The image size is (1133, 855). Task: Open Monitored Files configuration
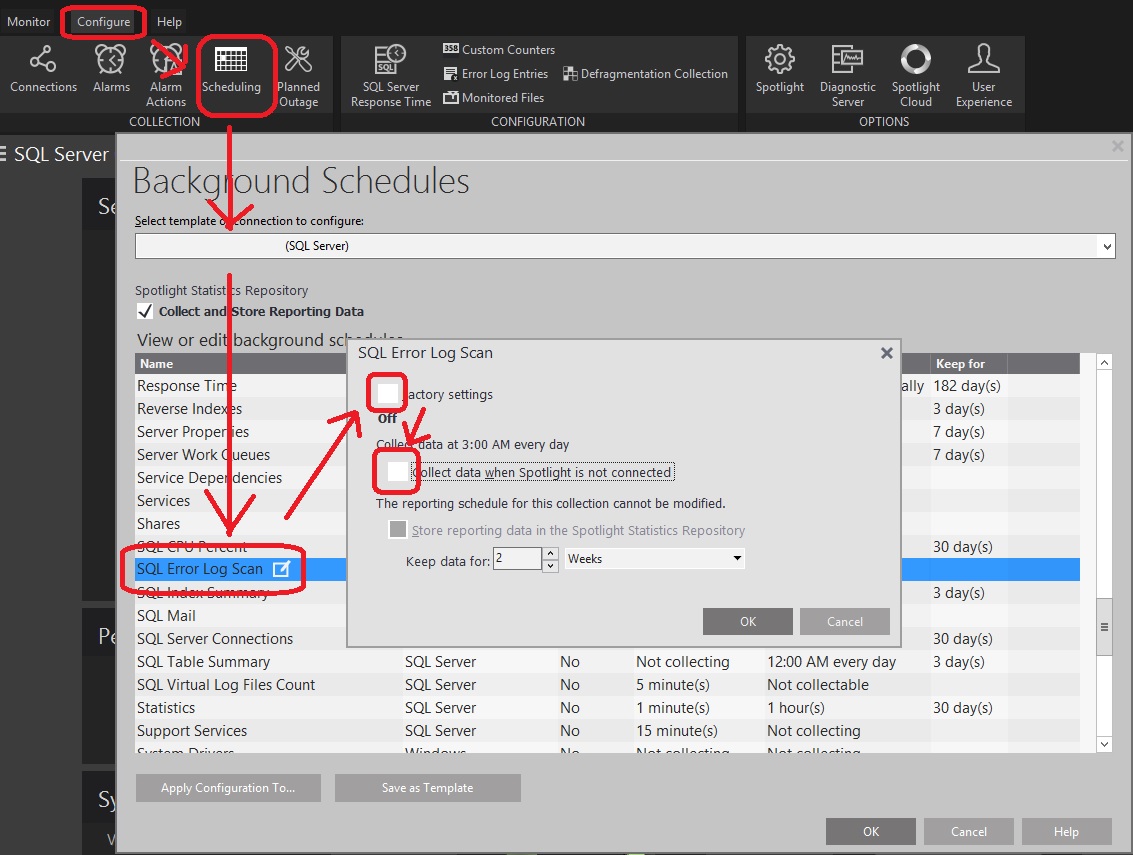tap(494, 98)
